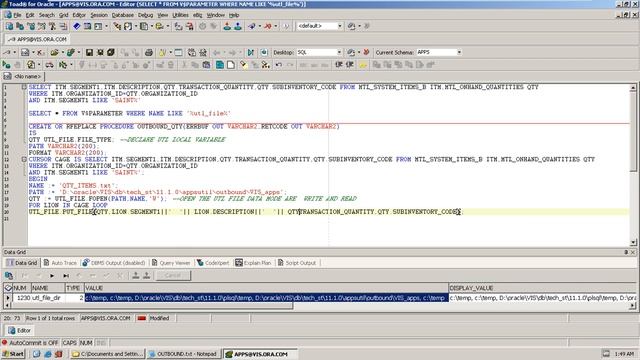Viewport: 640px width, 360px height.
Task: Click the blue document icon beside paste
Action: pos(220,65)
